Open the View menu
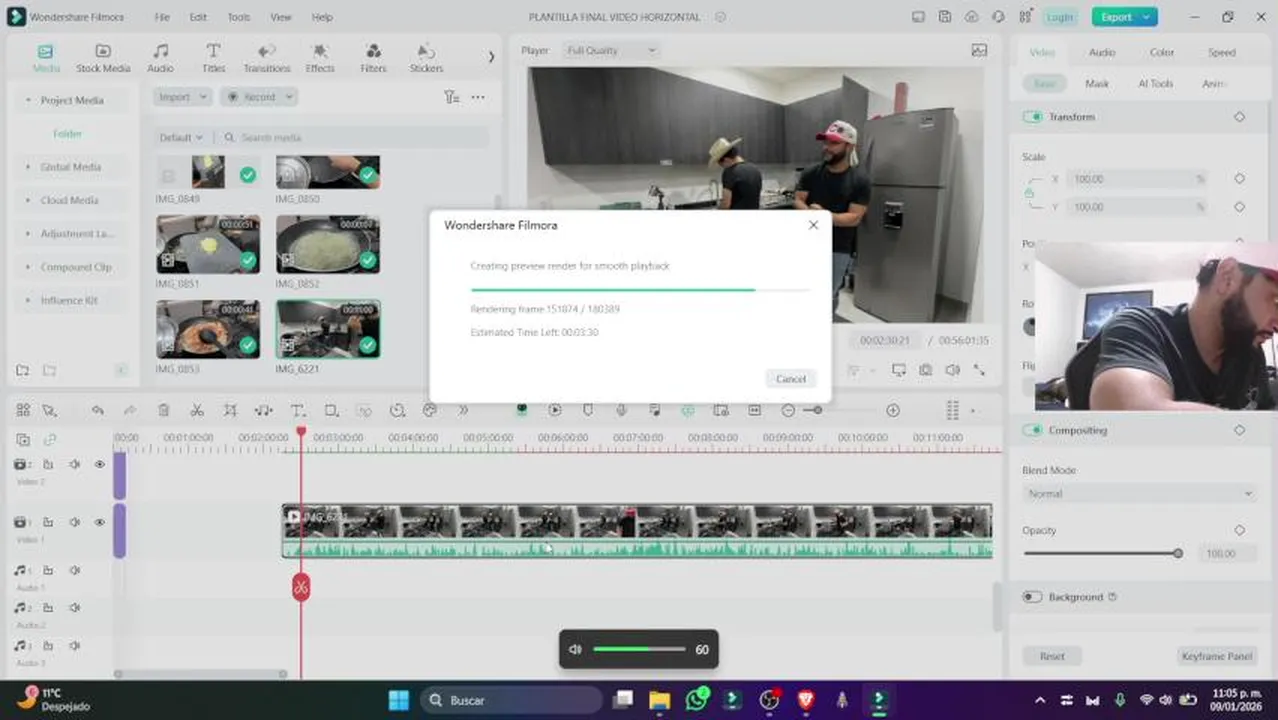 pyautogui.click(x=281, y=17)
